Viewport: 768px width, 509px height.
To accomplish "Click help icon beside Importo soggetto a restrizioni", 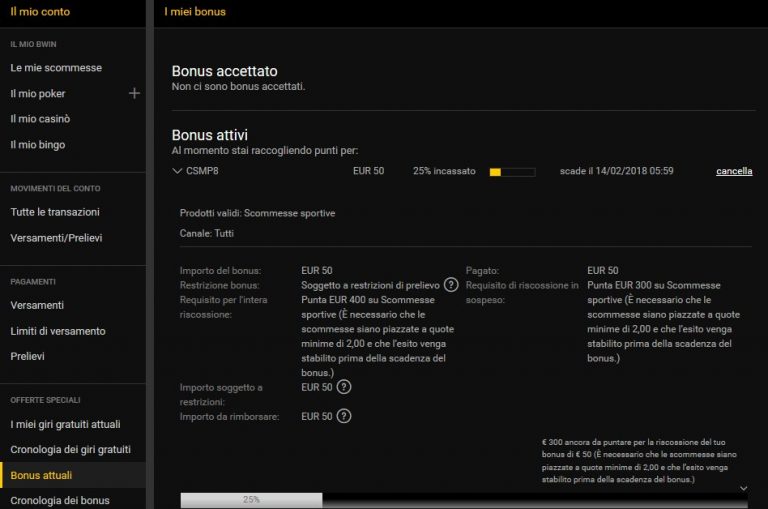I will point(344,387).
